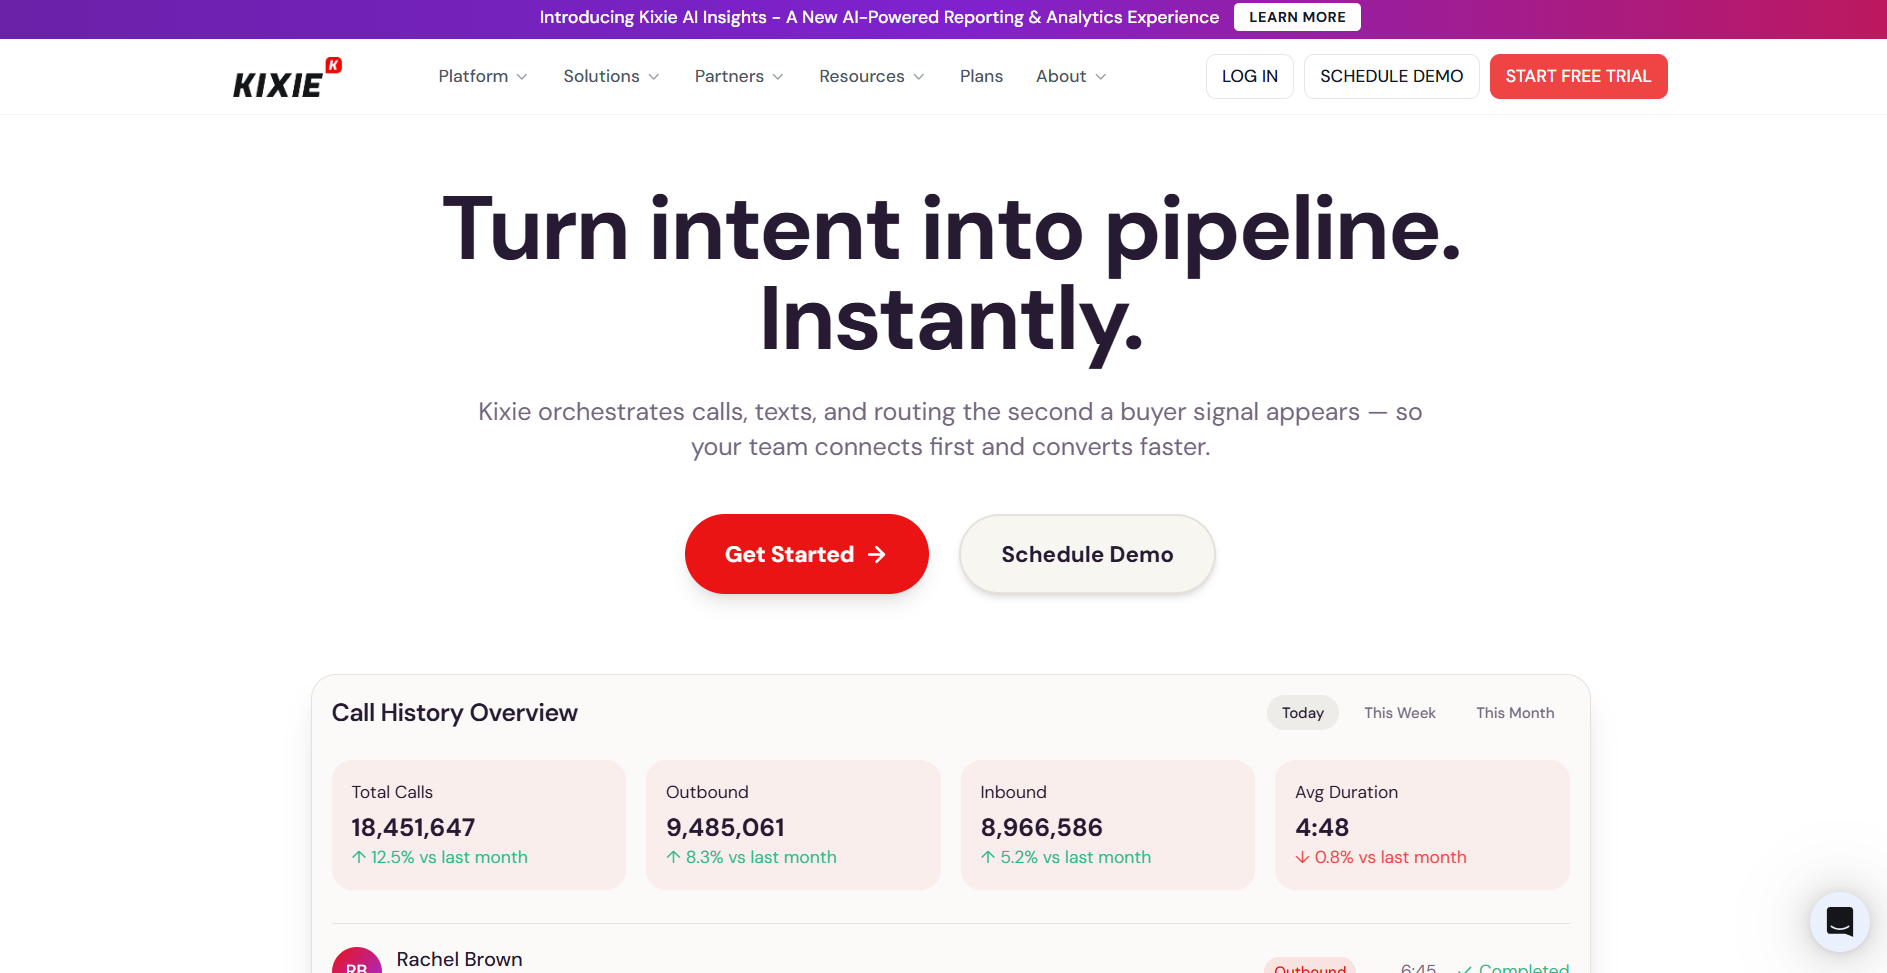The width and height of the screenshot is (1887, 973).
Task: Select the Today time filter
Action: click(x=1302, y=713)
